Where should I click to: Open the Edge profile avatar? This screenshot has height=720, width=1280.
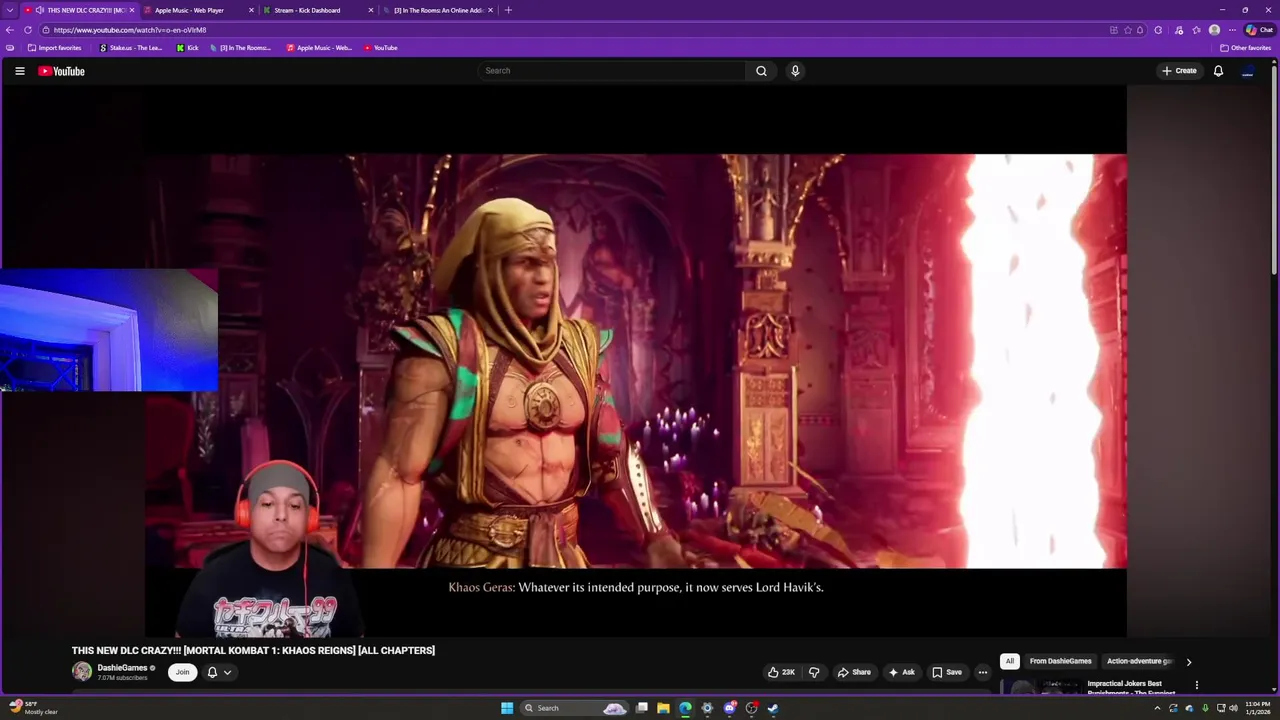click(1214, 30)
